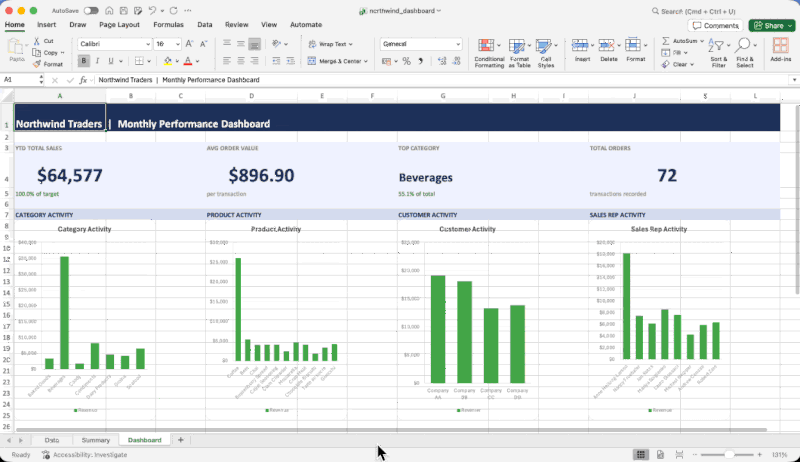Switch to the Review ribbon tab

click(x=237, y=24)
